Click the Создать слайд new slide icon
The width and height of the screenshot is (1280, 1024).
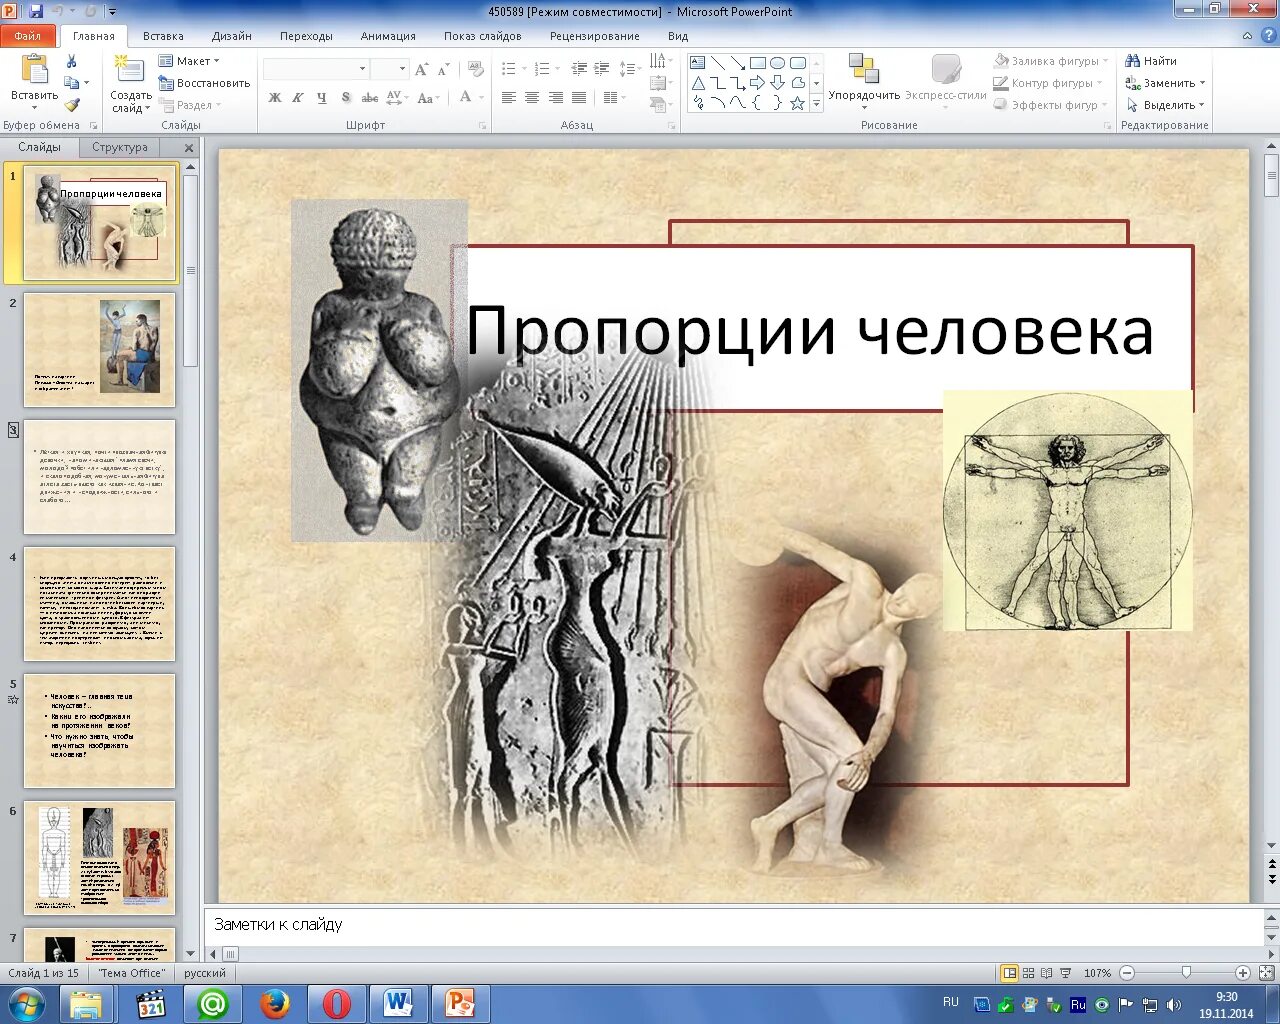coord(129,70)
